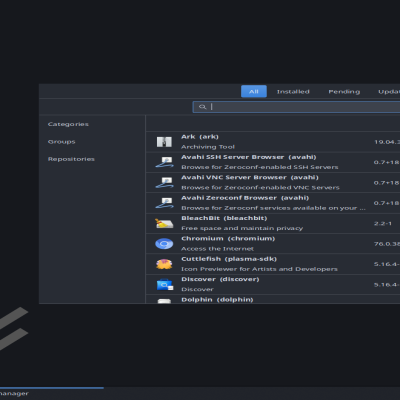
Task: Click "Free space and maintain privacy" description
Action: coord(242,228)
